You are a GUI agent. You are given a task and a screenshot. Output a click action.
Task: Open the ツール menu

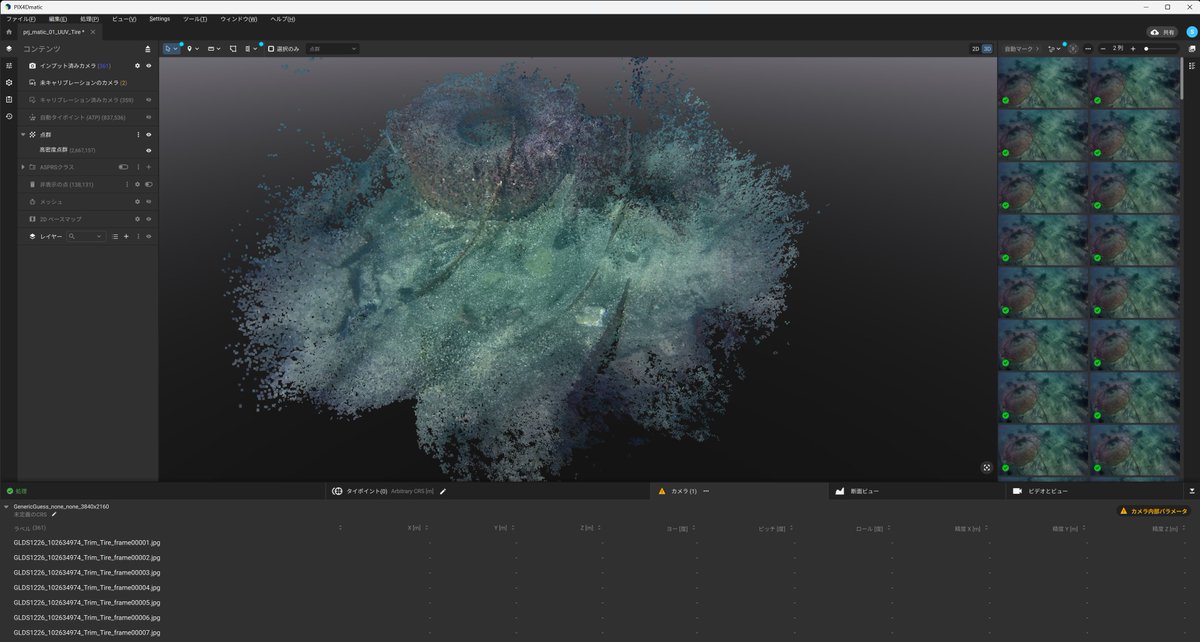[195, 19]
